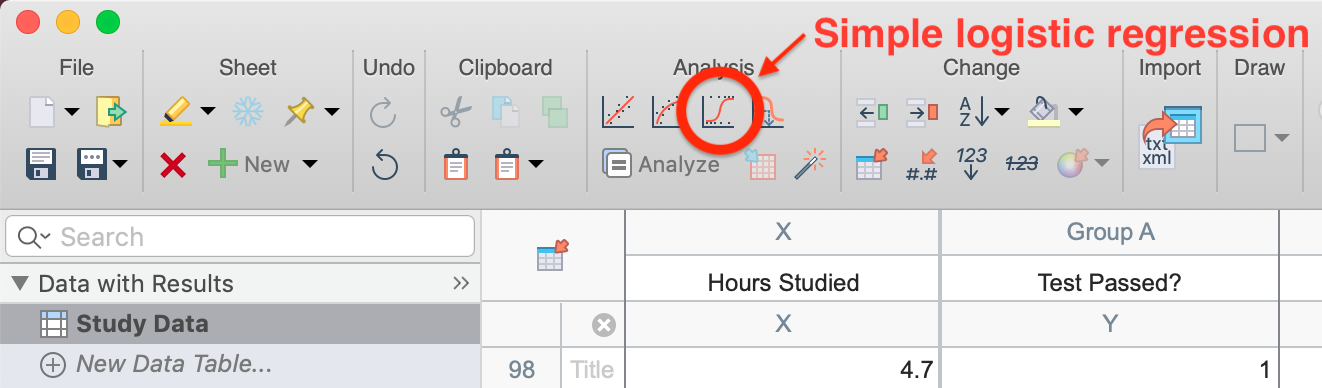Collapse the Data with Results section
The width and height of the screenshot is (1322, 388).
tap(20, 284)
